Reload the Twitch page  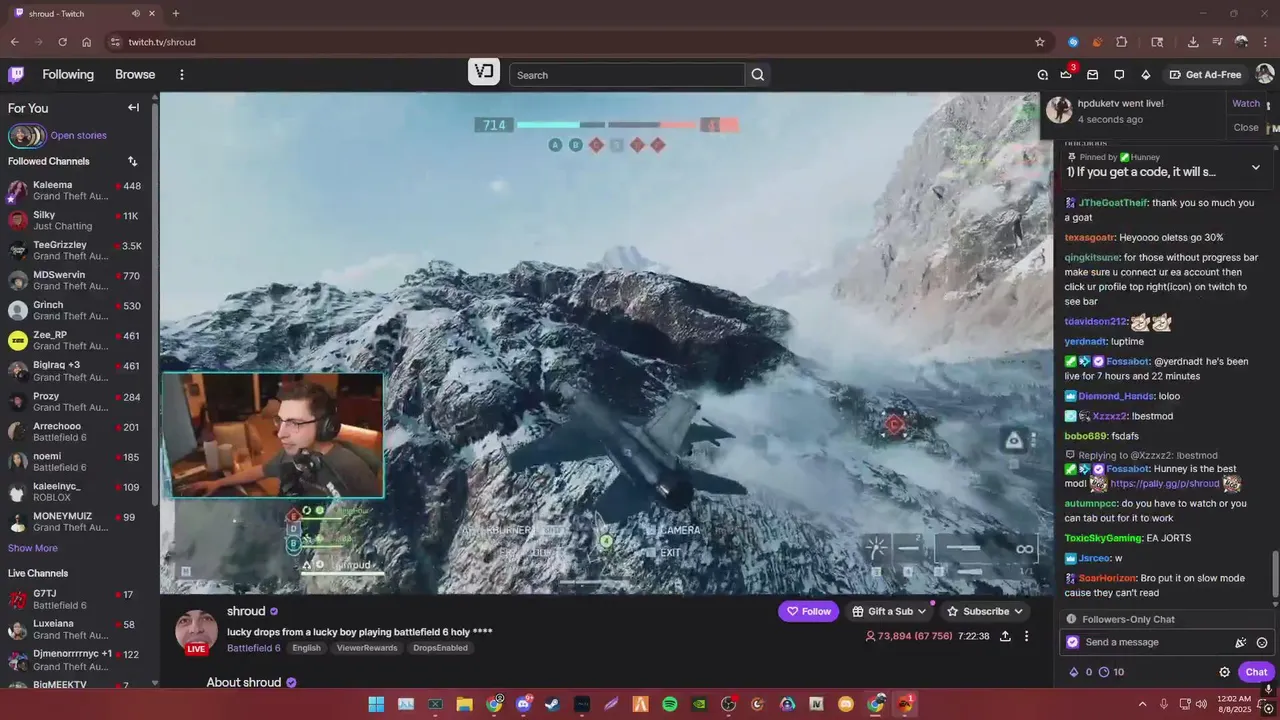pyautogui.click(x=62, y=42)
